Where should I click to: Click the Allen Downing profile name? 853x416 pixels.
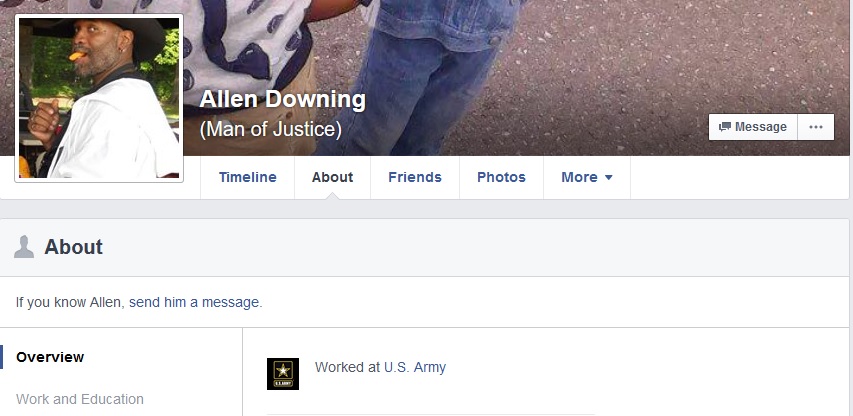(x=283, y=100)
